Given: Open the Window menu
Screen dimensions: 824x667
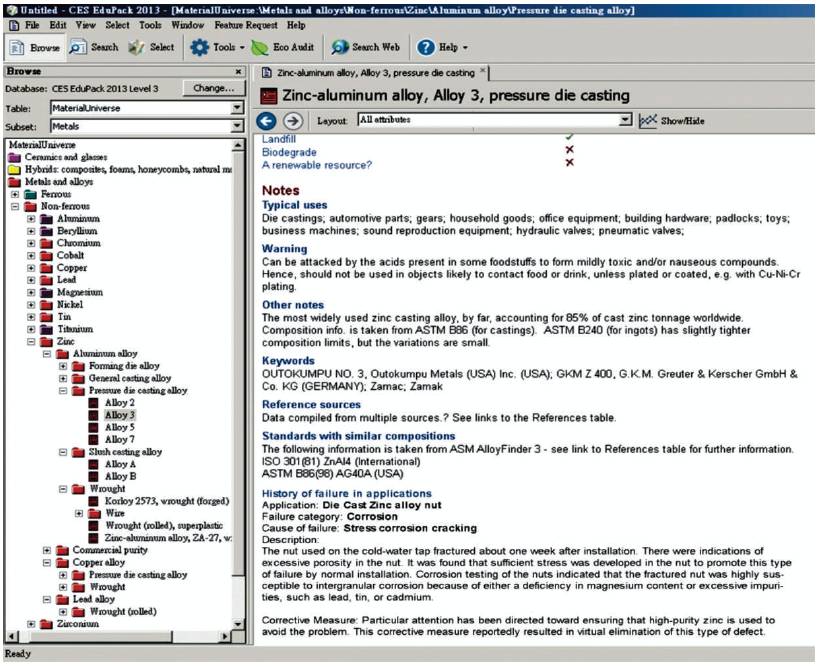Looking at the screenshot, I should [x=188, y=25].
